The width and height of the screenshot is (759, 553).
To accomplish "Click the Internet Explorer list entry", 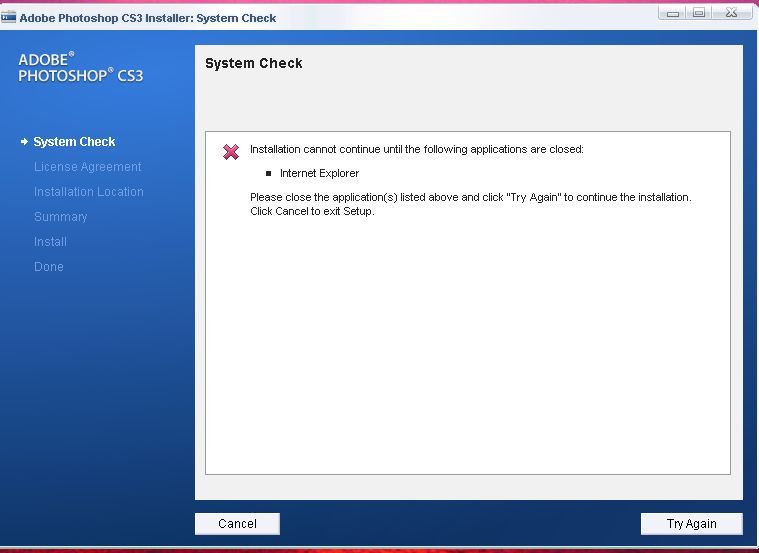I will click(319, 173).
